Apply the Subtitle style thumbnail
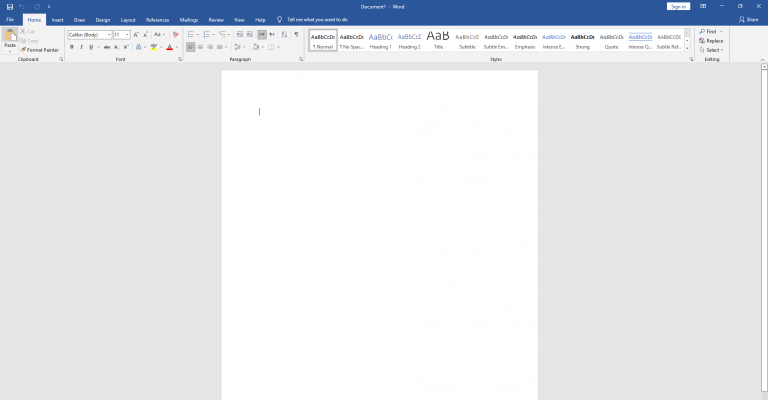 point(467,41)
